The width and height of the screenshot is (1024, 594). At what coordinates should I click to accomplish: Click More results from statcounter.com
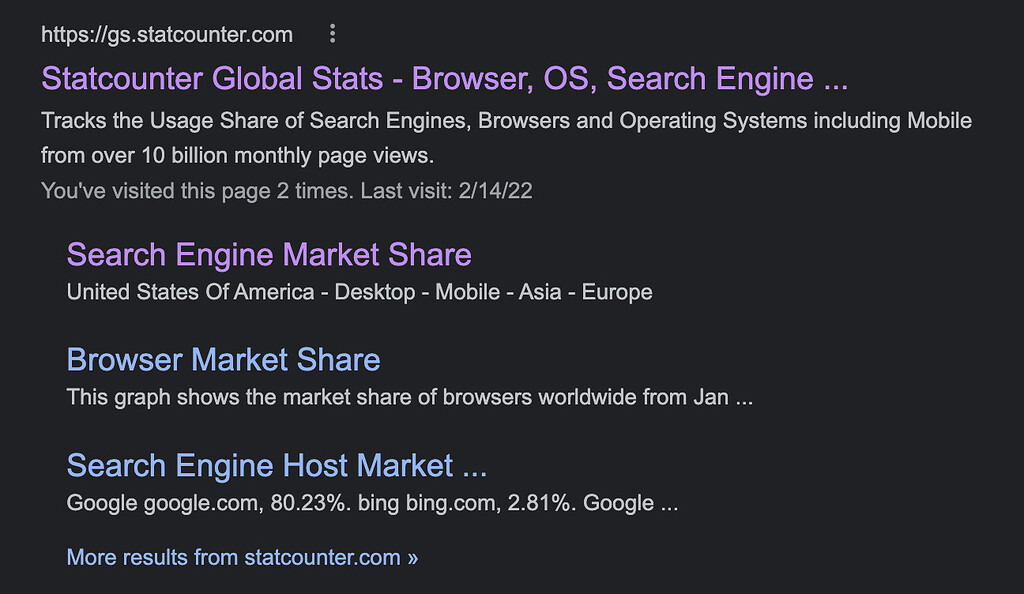pyautogui.click(x=232, y=557)
